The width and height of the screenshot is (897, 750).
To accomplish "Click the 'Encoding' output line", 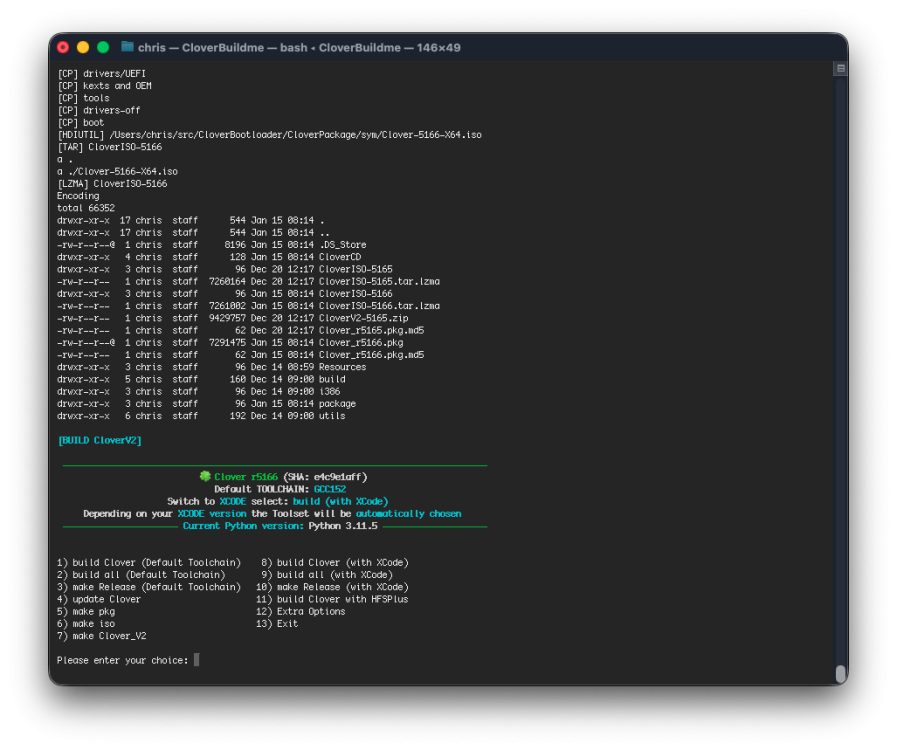I will pos(78,196).
